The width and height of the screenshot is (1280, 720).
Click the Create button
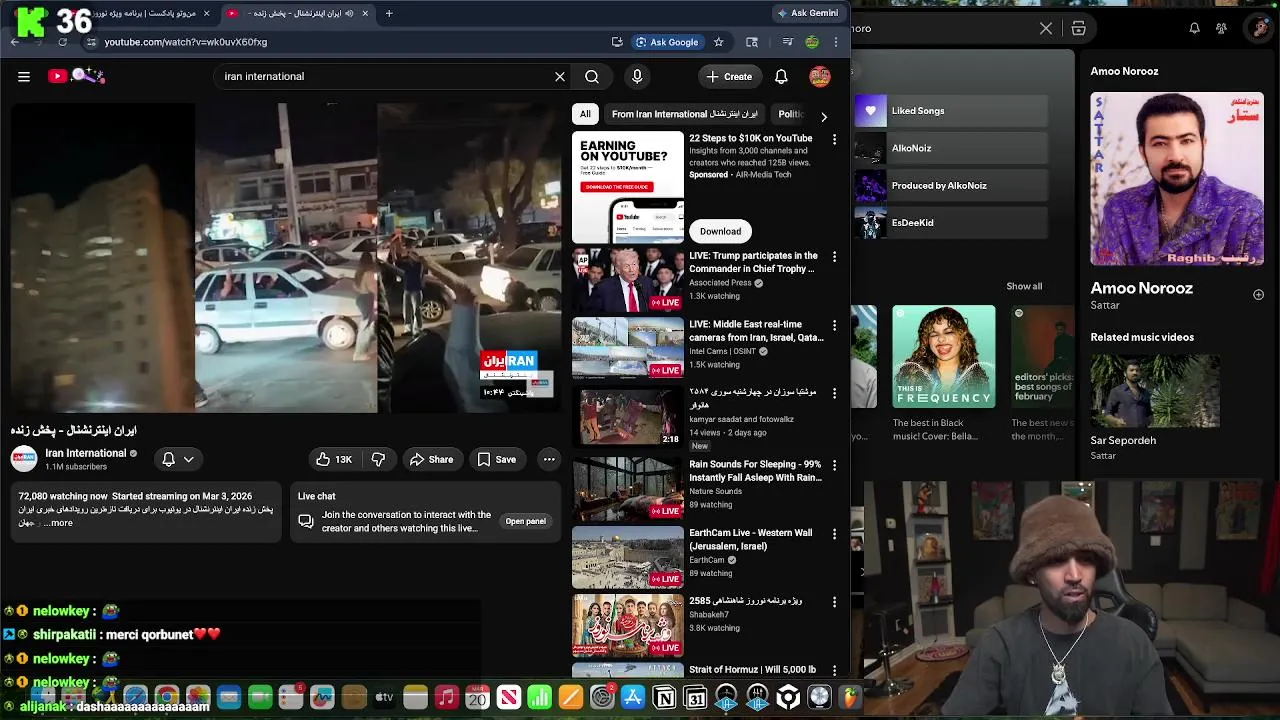tap(729, 76)
